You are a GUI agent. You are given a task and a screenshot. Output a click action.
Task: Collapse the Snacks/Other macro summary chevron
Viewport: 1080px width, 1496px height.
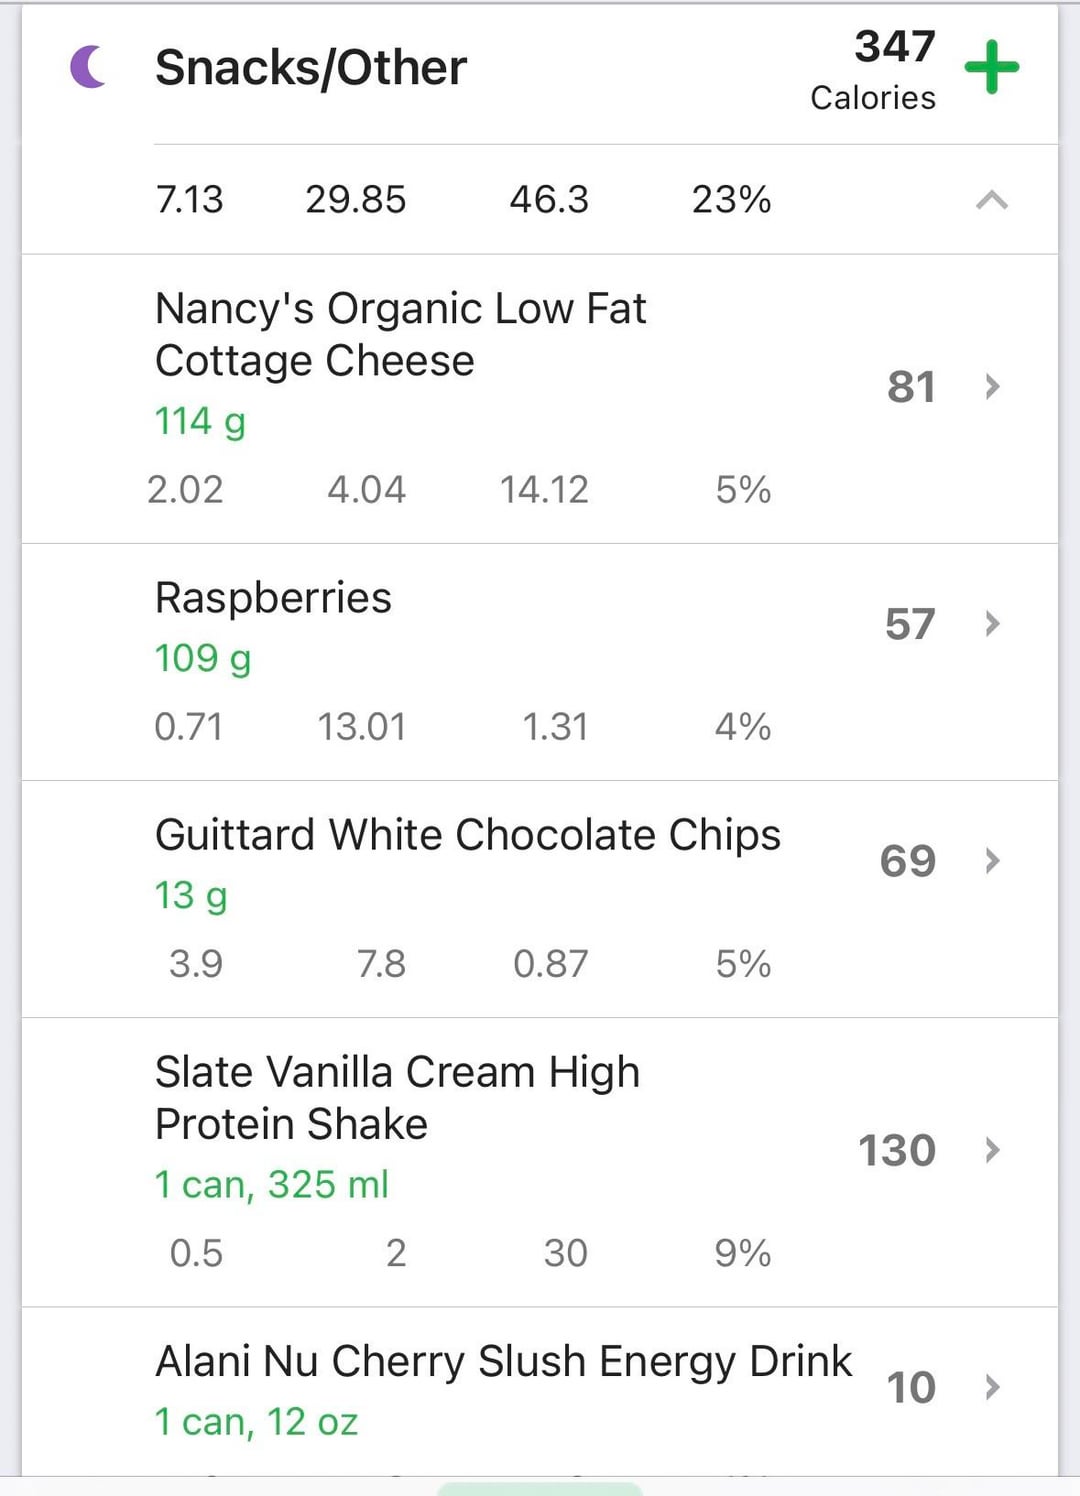[x=991, y=200]
